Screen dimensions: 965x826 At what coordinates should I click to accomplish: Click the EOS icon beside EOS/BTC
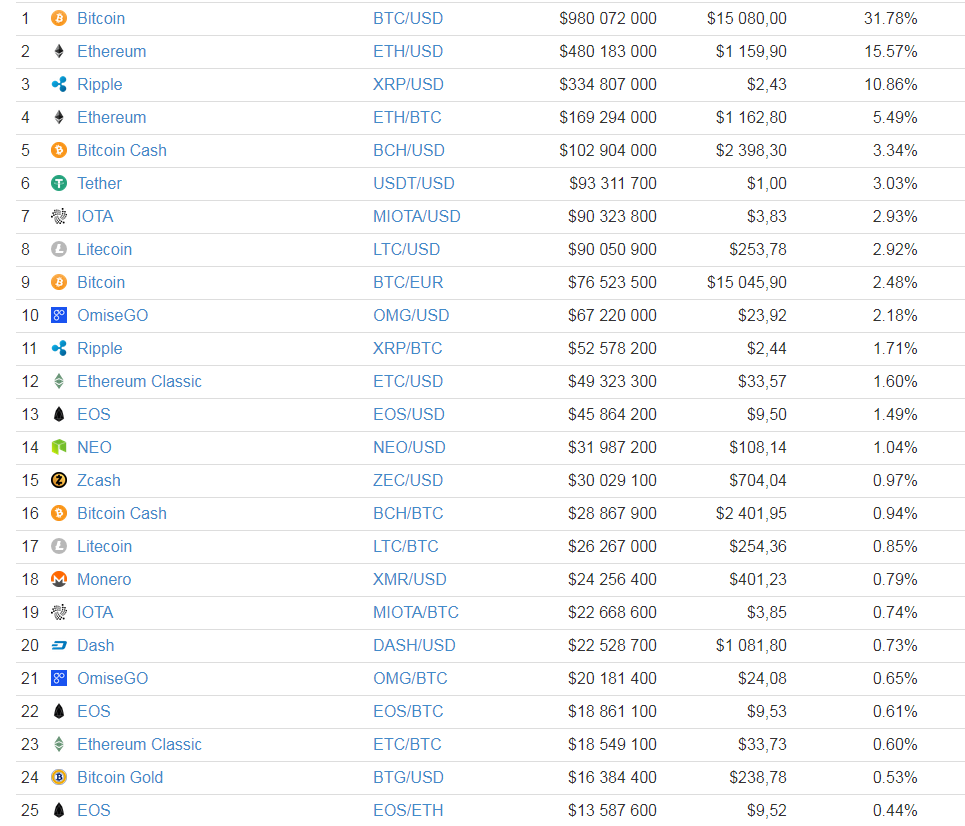pyautogui.click(x=59, y=712)
